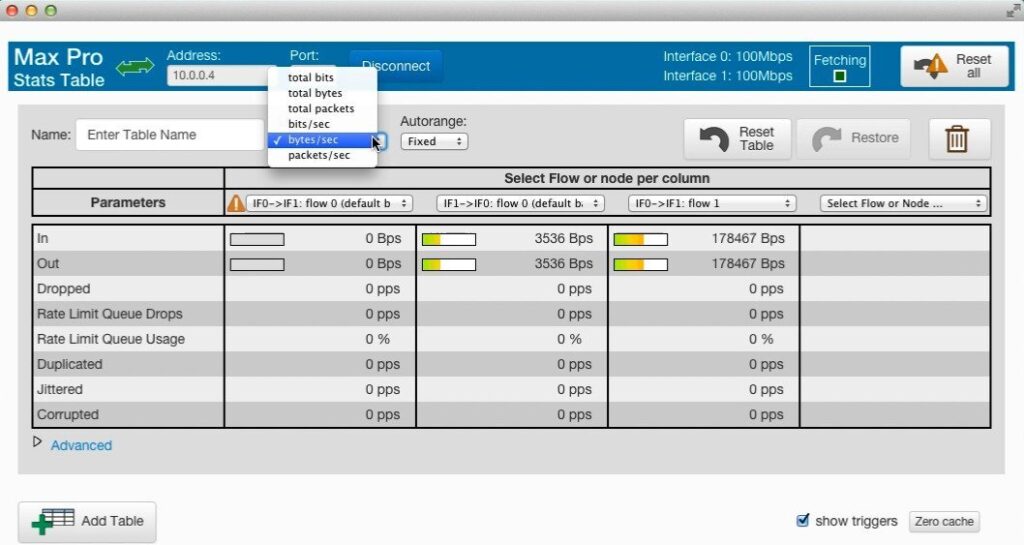
Task: Click the Enter Table Name field
Action: [x=168, y=135]
